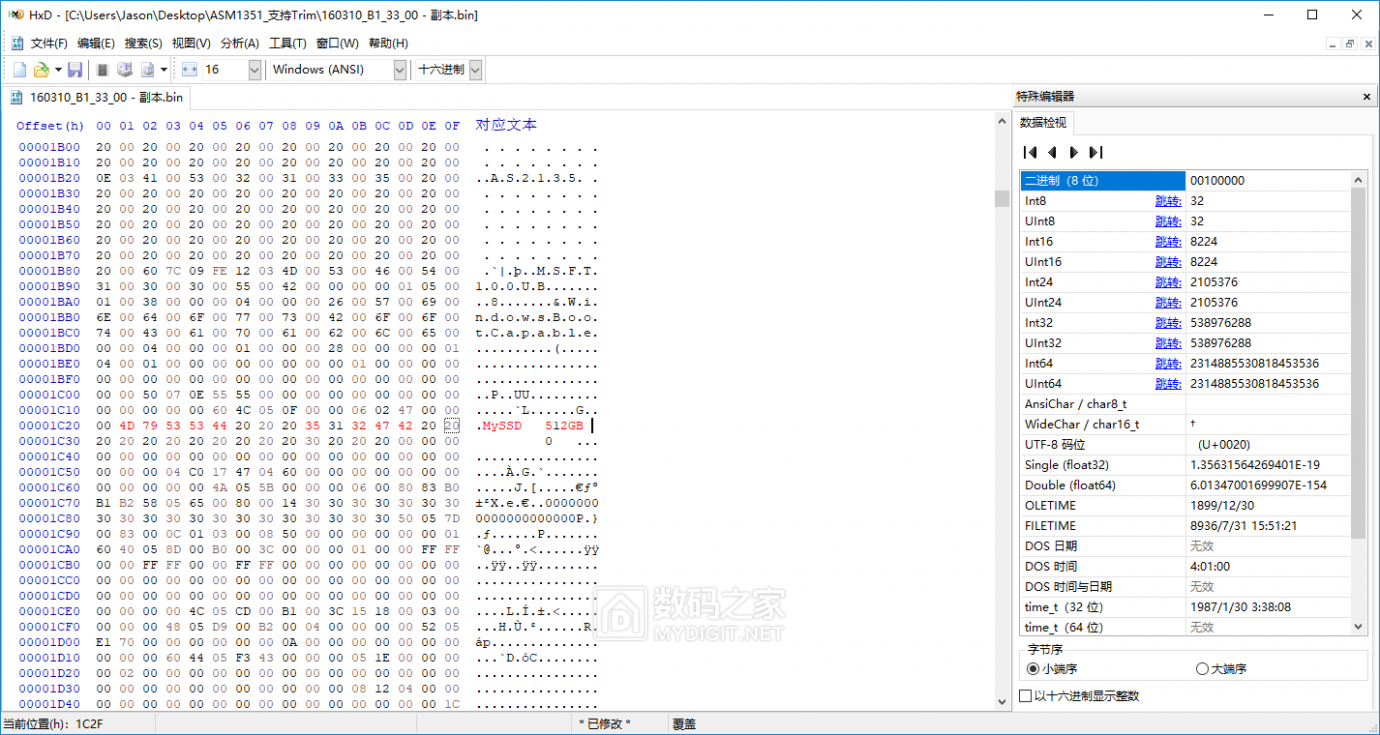Click the hex view scroll-down arrow
The image size is (1380, 735).
1001,702
